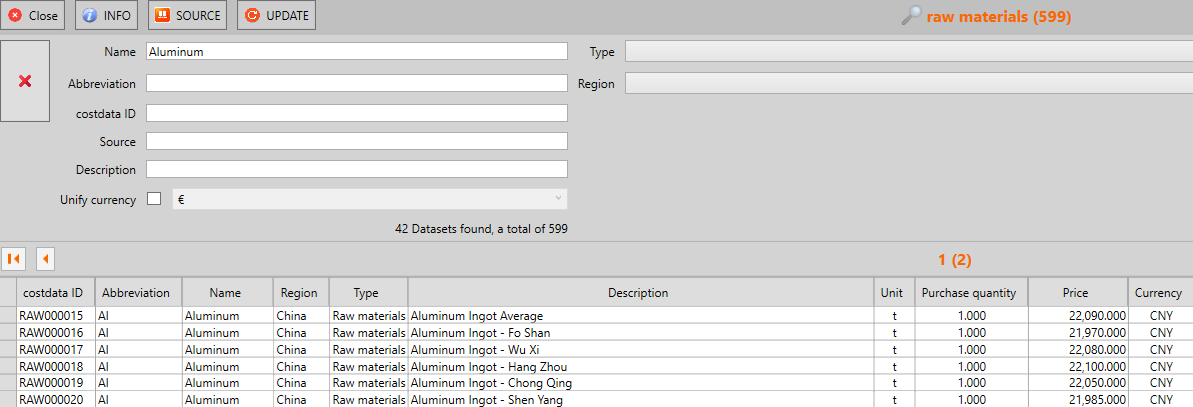Click price value 21,985.000
This screenshot has height=407, width=1193.
pos(1098,399)
